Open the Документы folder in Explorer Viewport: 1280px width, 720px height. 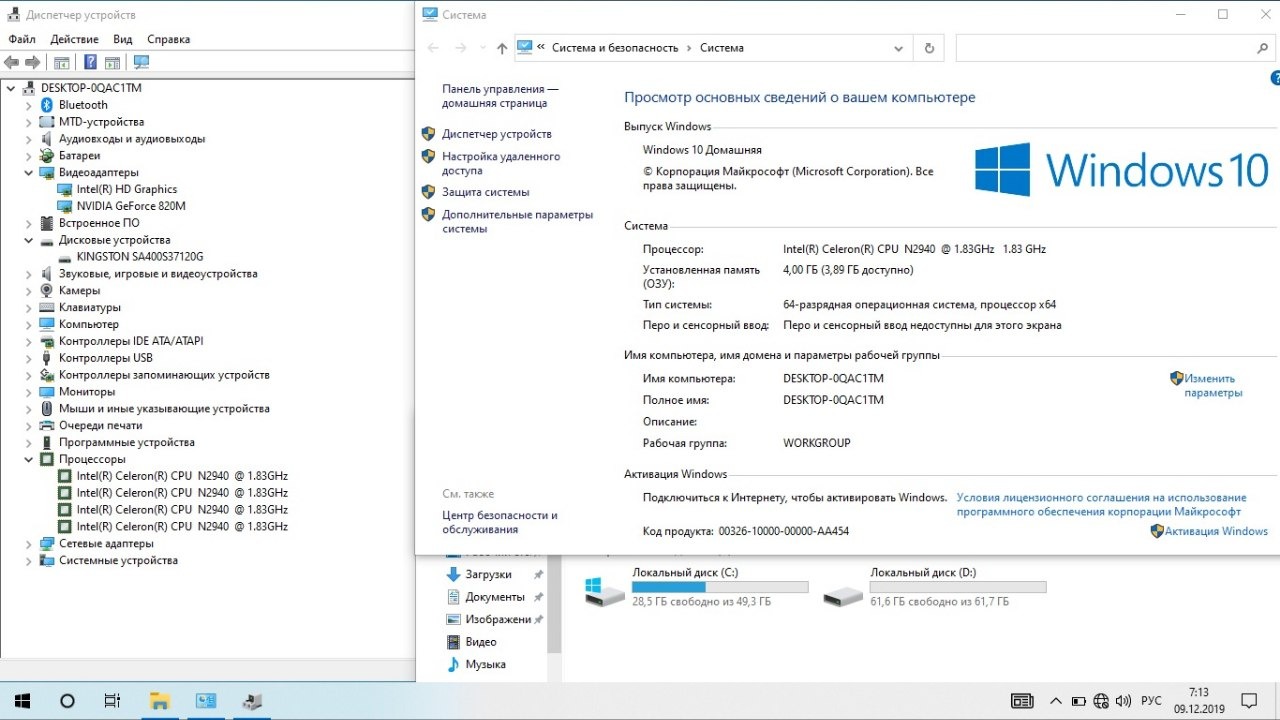tap(495, 598)
